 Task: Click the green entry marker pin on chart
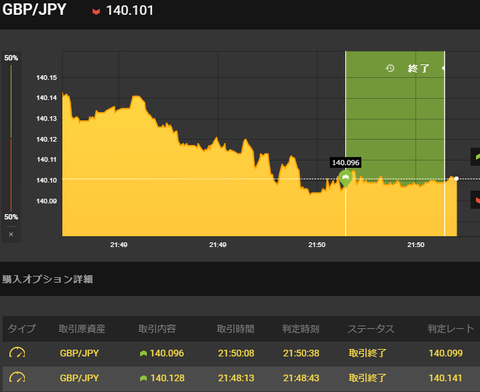click(x=346, y=178)
